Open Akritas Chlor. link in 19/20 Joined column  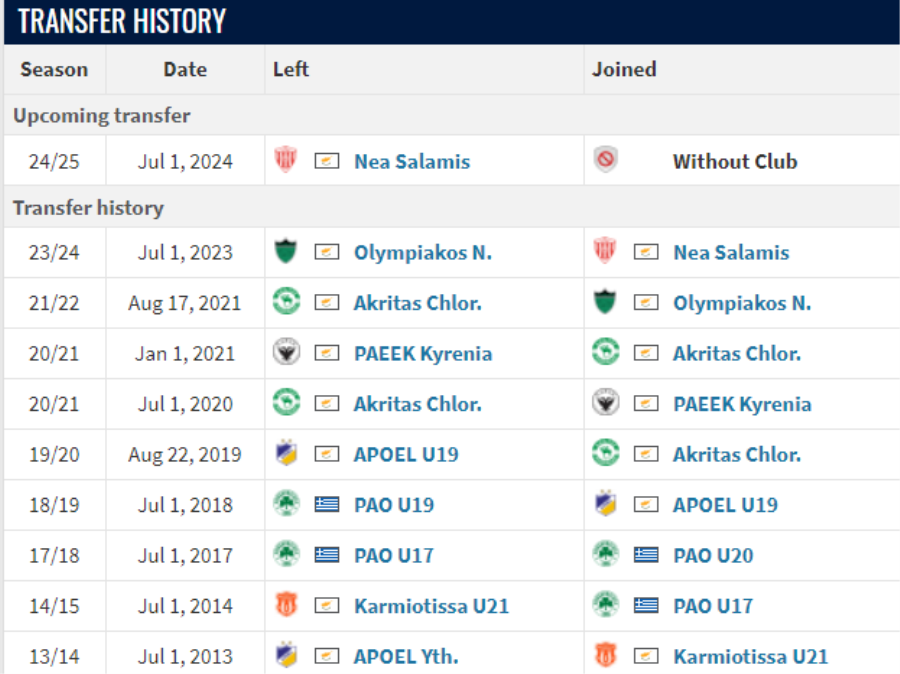(x=736, y=455)
